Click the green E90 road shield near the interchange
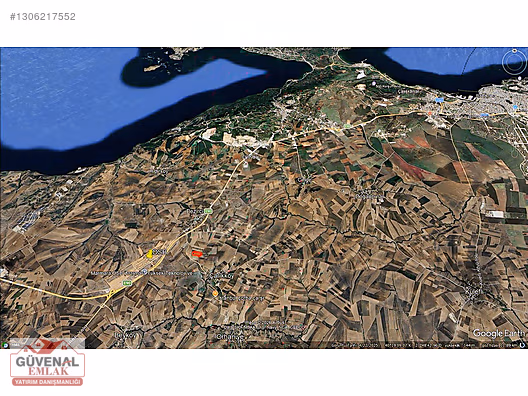528x396 pixels. (x=127, y=283)
